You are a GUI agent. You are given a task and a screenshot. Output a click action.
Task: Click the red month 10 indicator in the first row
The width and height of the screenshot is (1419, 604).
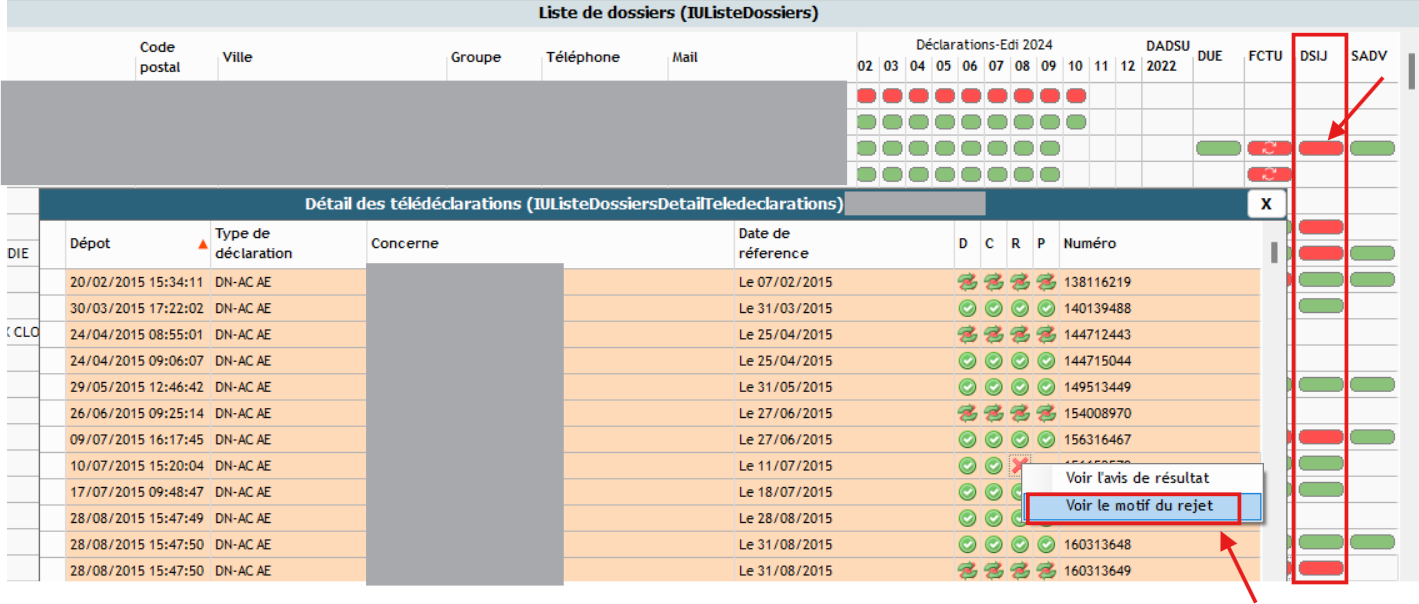point(1075,96)
